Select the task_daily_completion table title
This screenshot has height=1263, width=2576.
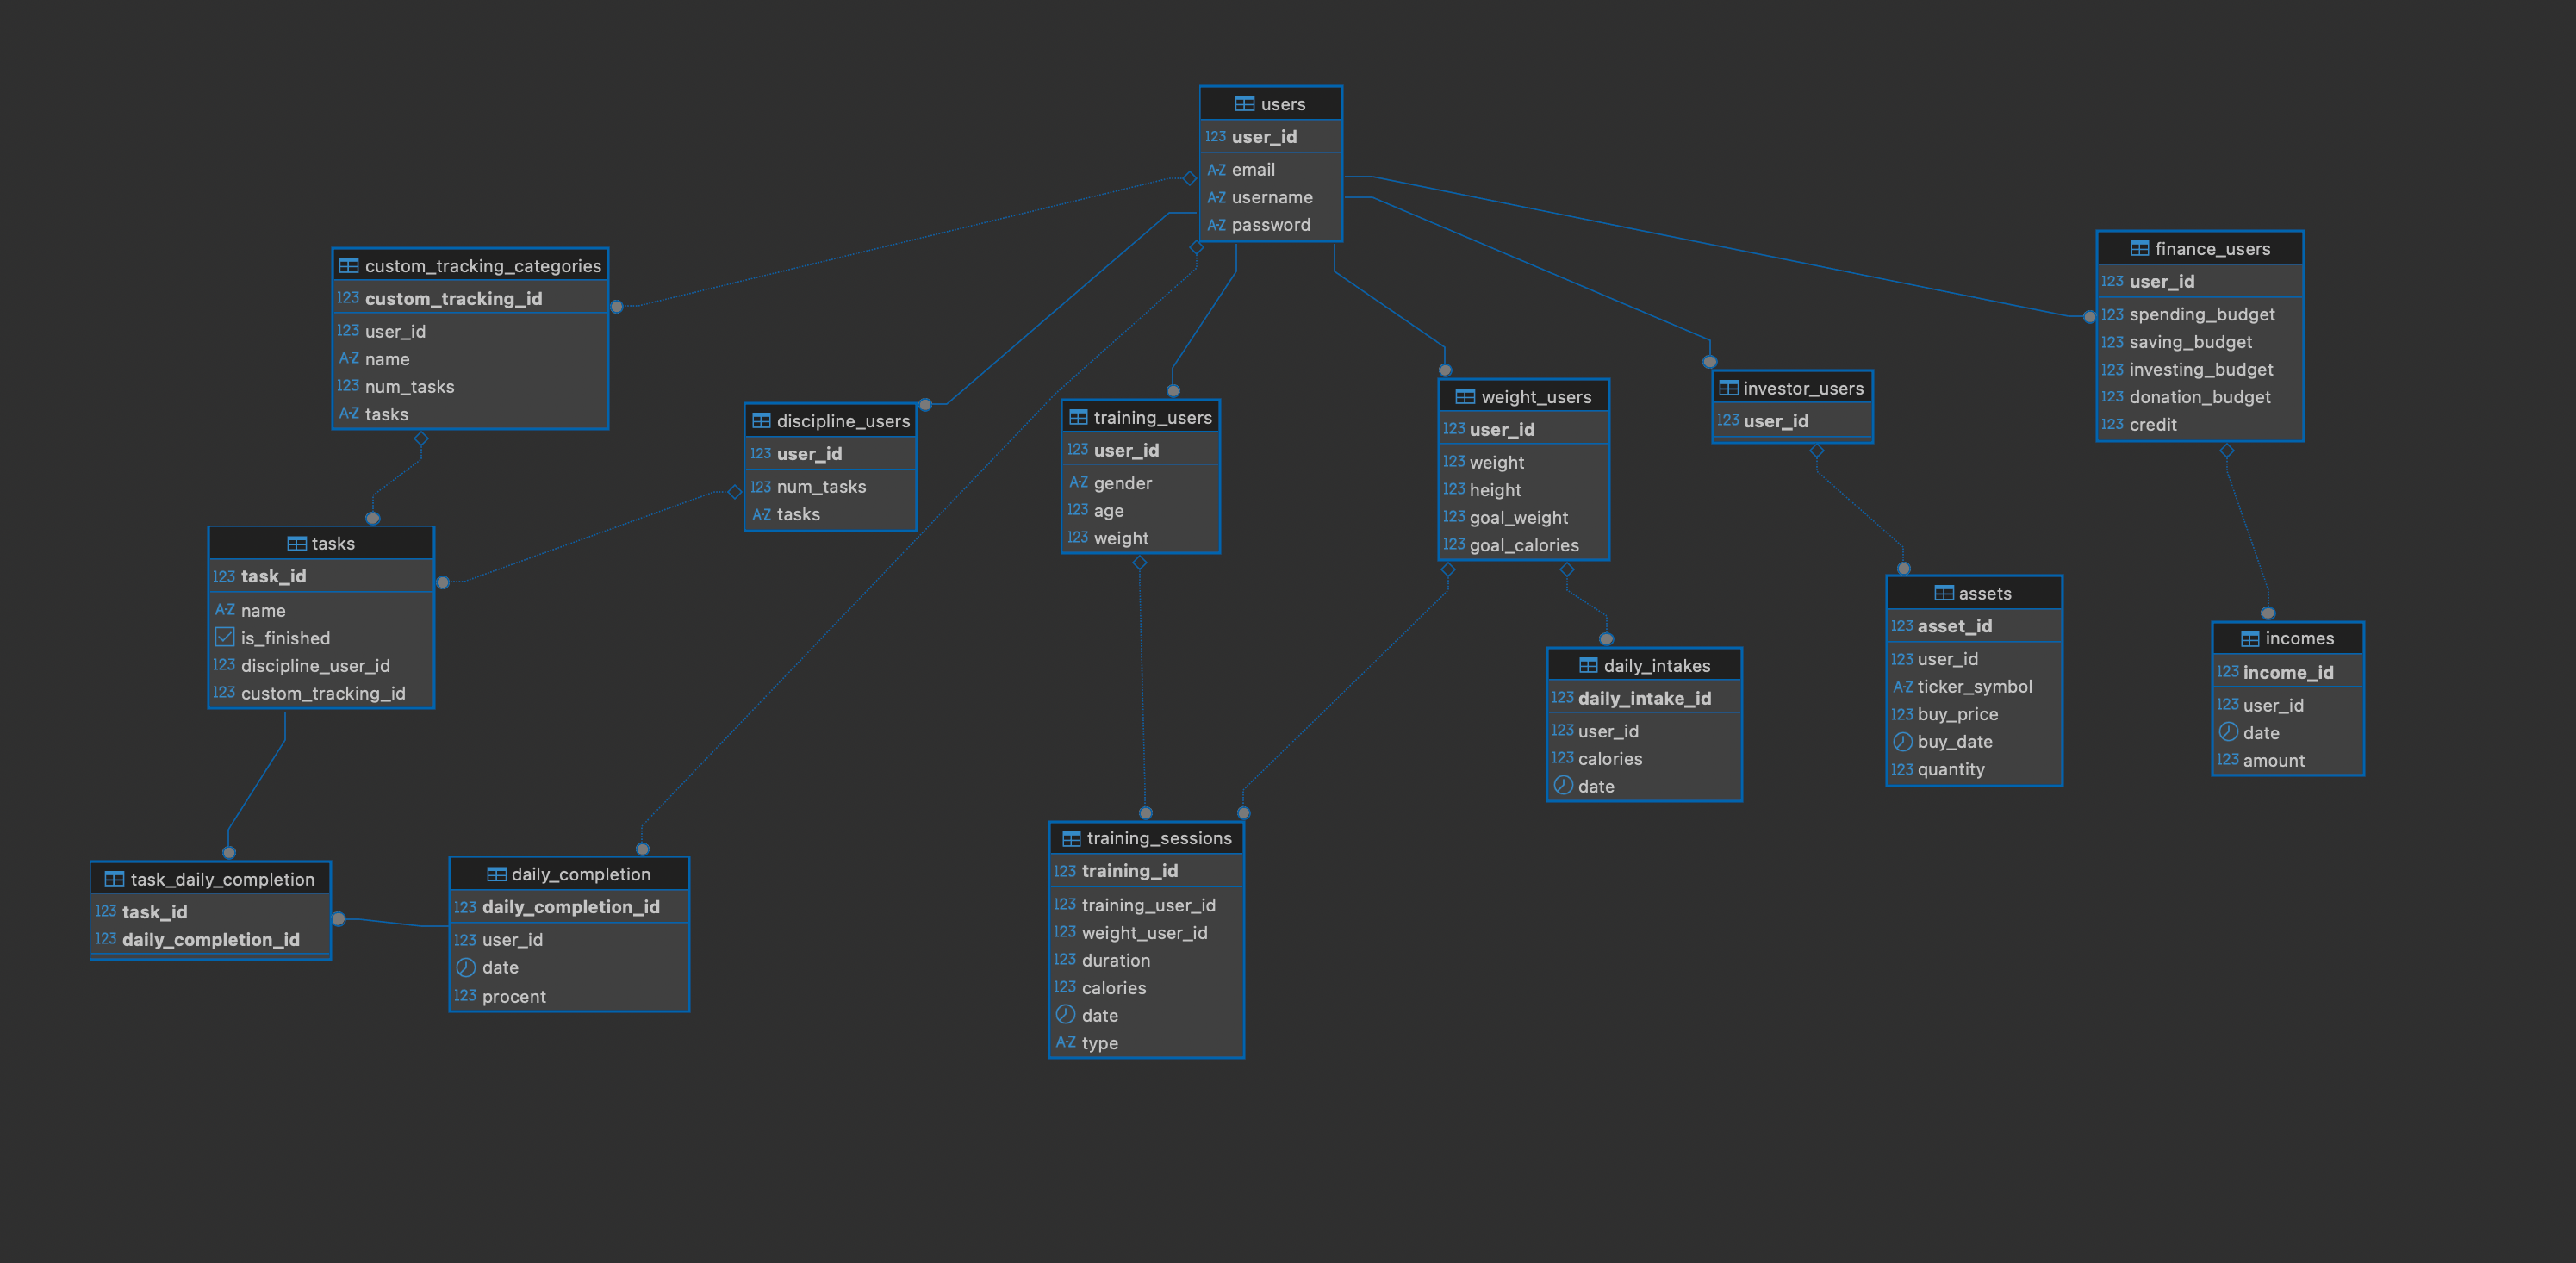(x=222, y=880)
